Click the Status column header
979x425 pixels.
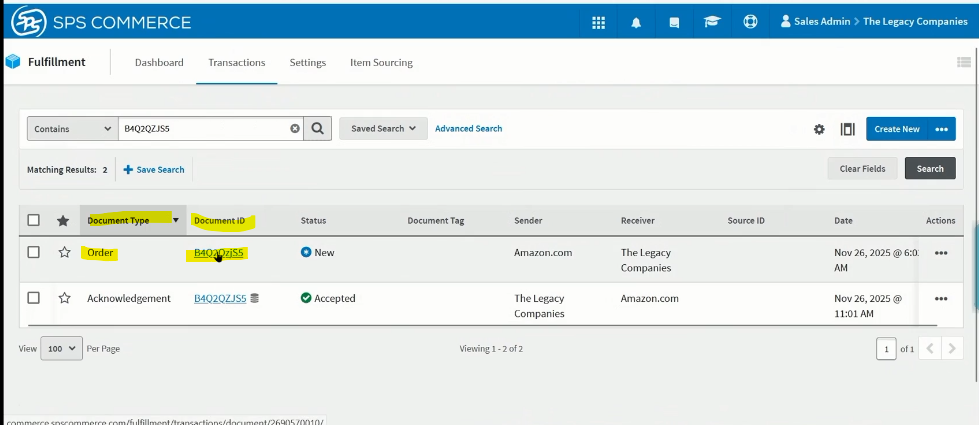313,220
